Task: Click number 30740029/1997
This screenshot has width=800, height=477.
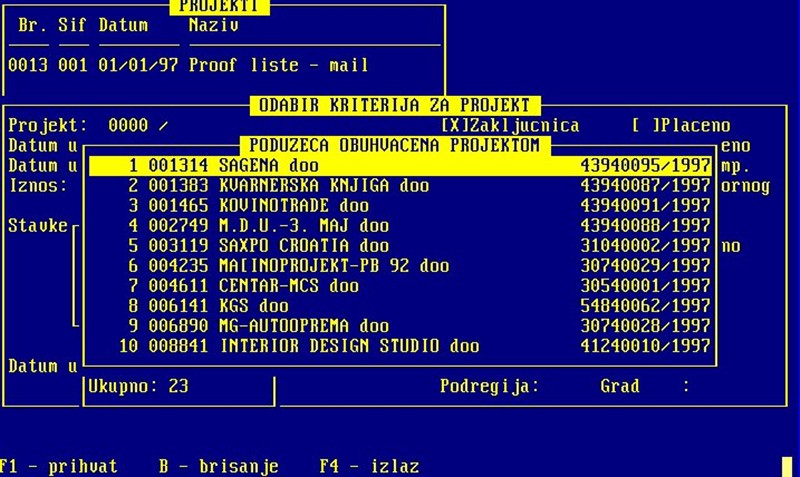Action: (x=645, y=266)
